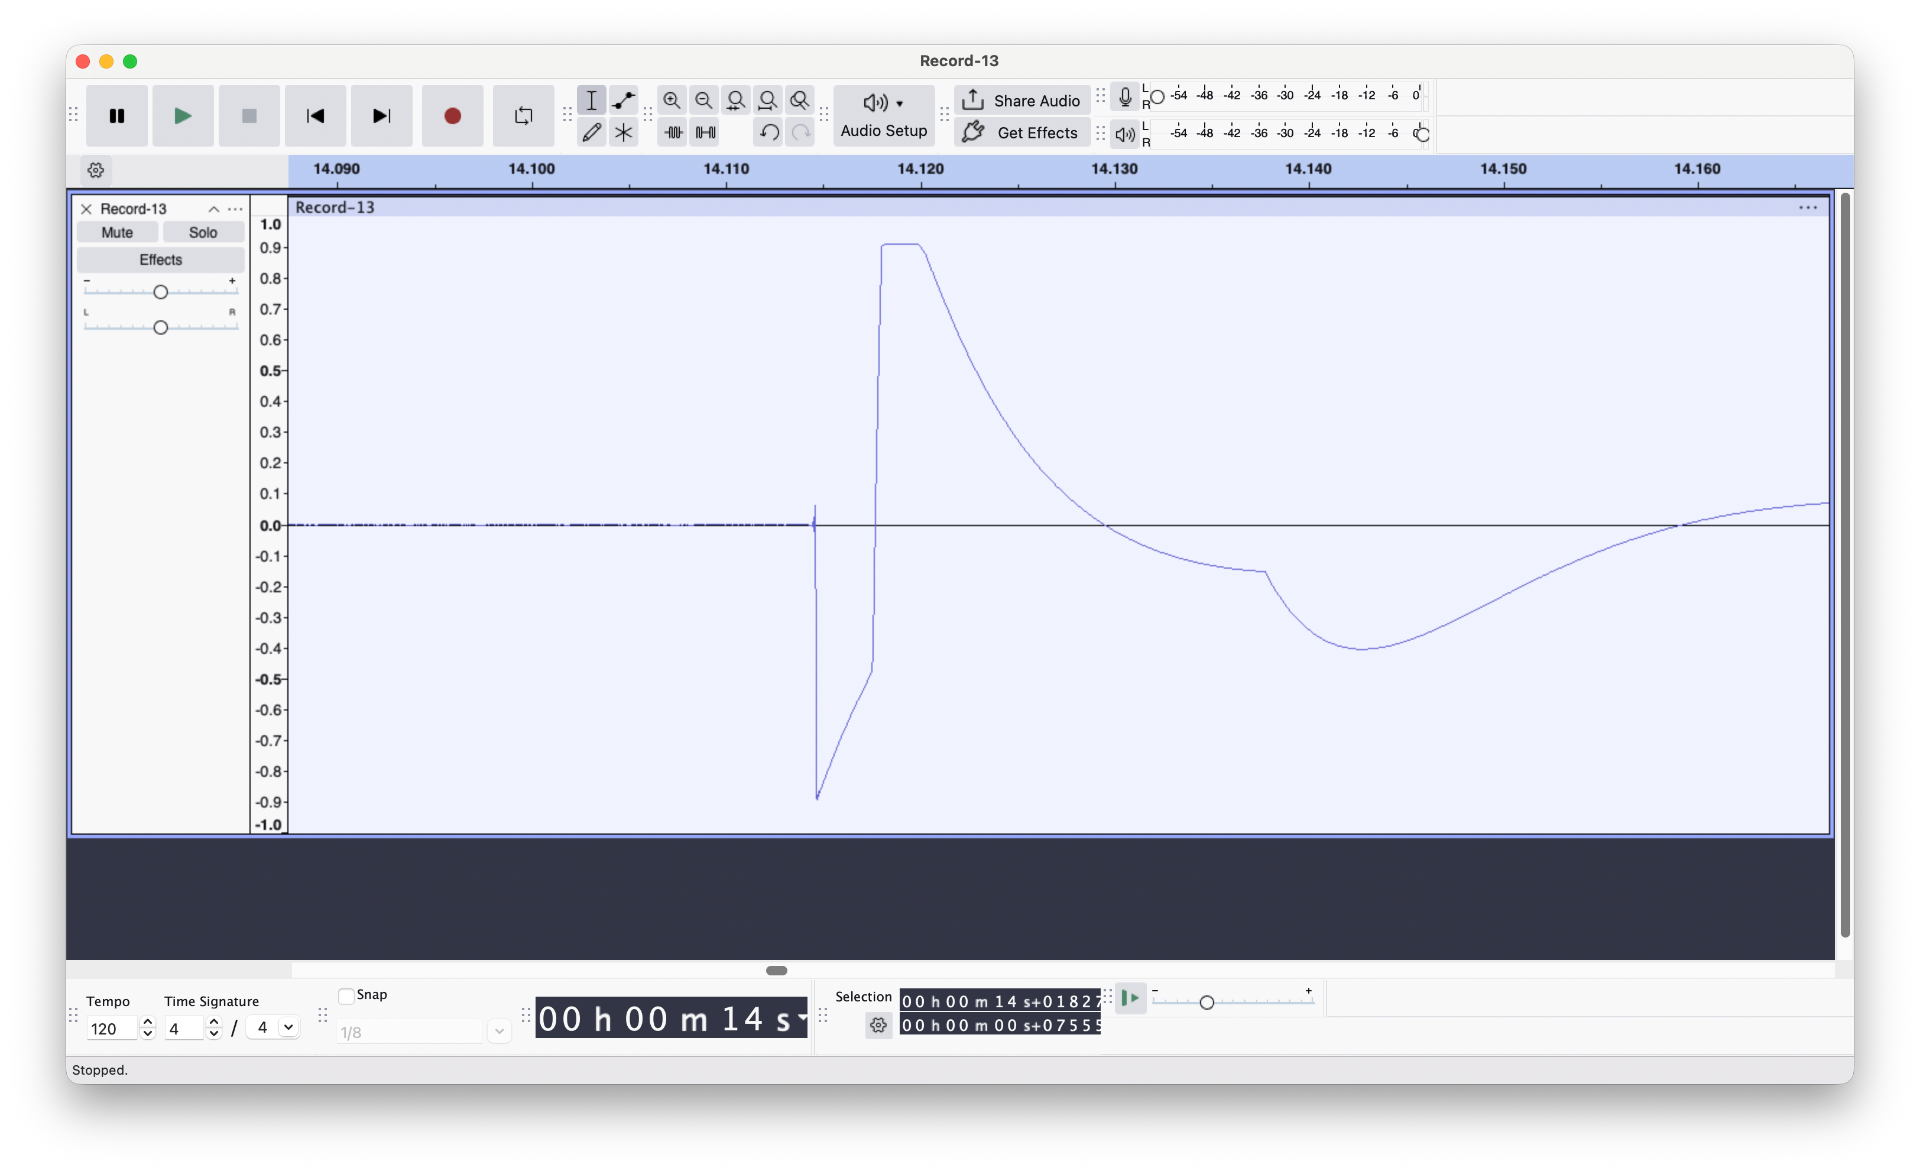
Task: Open the time format dropdown
Action: click(800, 1018)
